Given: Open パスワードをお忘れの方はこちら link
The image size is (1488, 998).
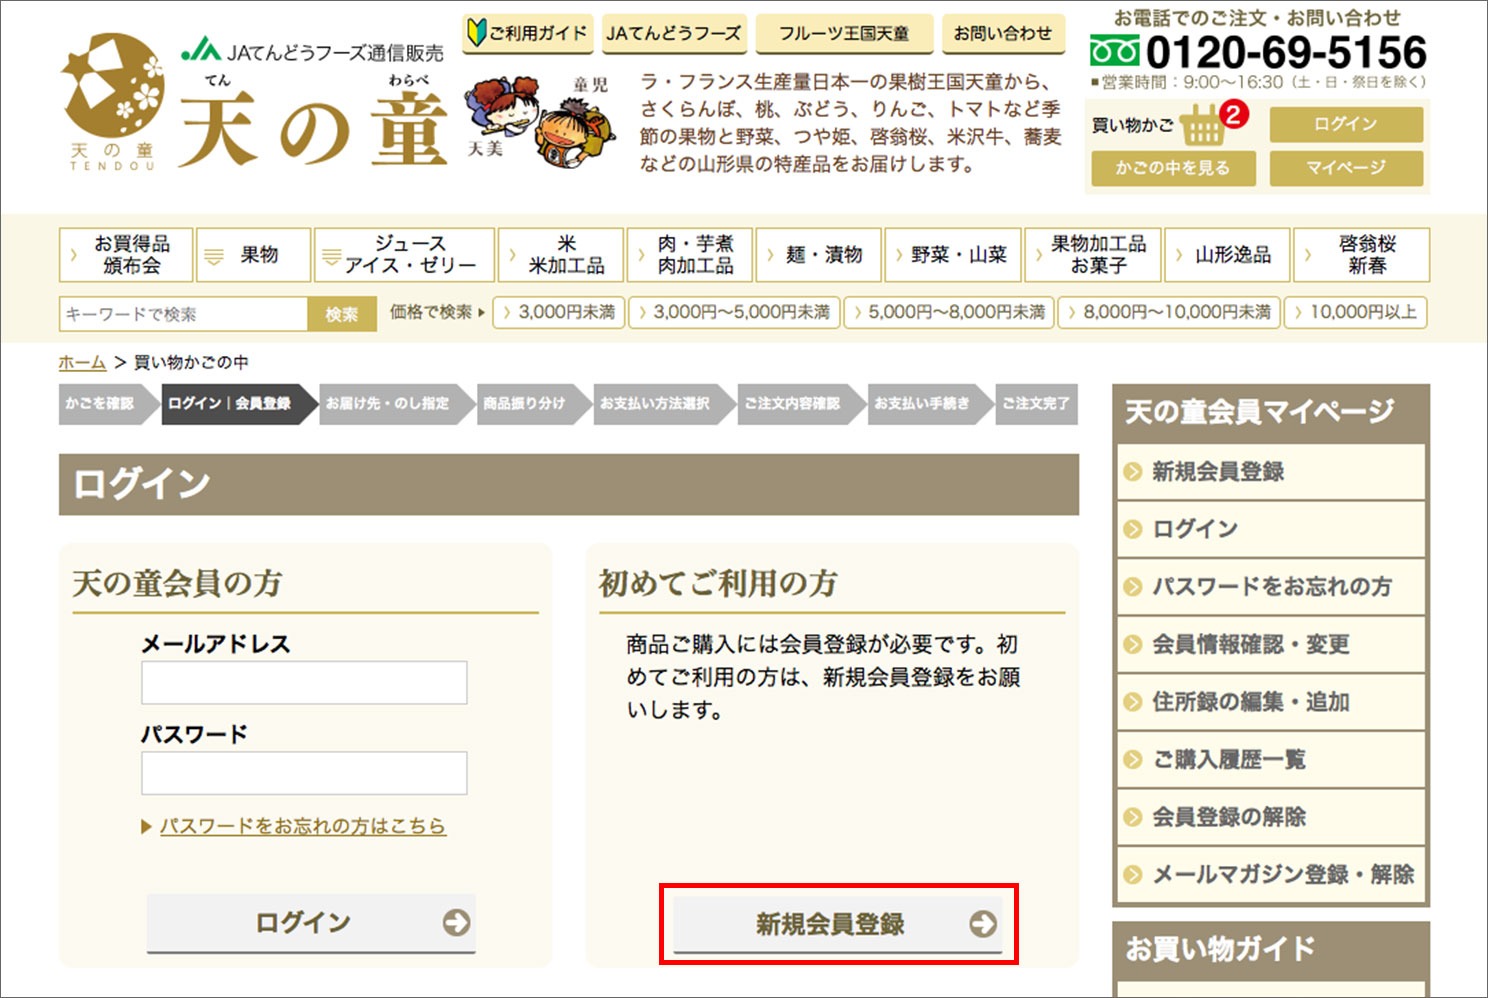Looking at the screenshot, I should tap(302, 826).
